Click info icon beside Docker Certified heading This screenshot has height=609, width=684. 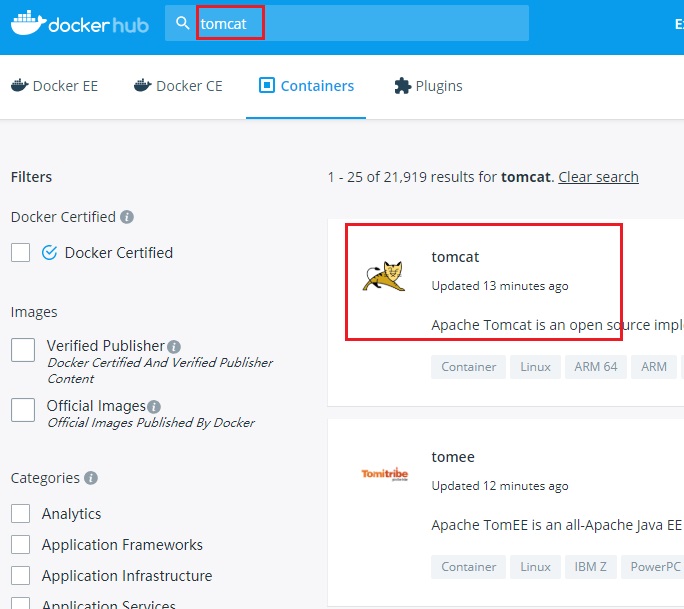tap(127, 217)
